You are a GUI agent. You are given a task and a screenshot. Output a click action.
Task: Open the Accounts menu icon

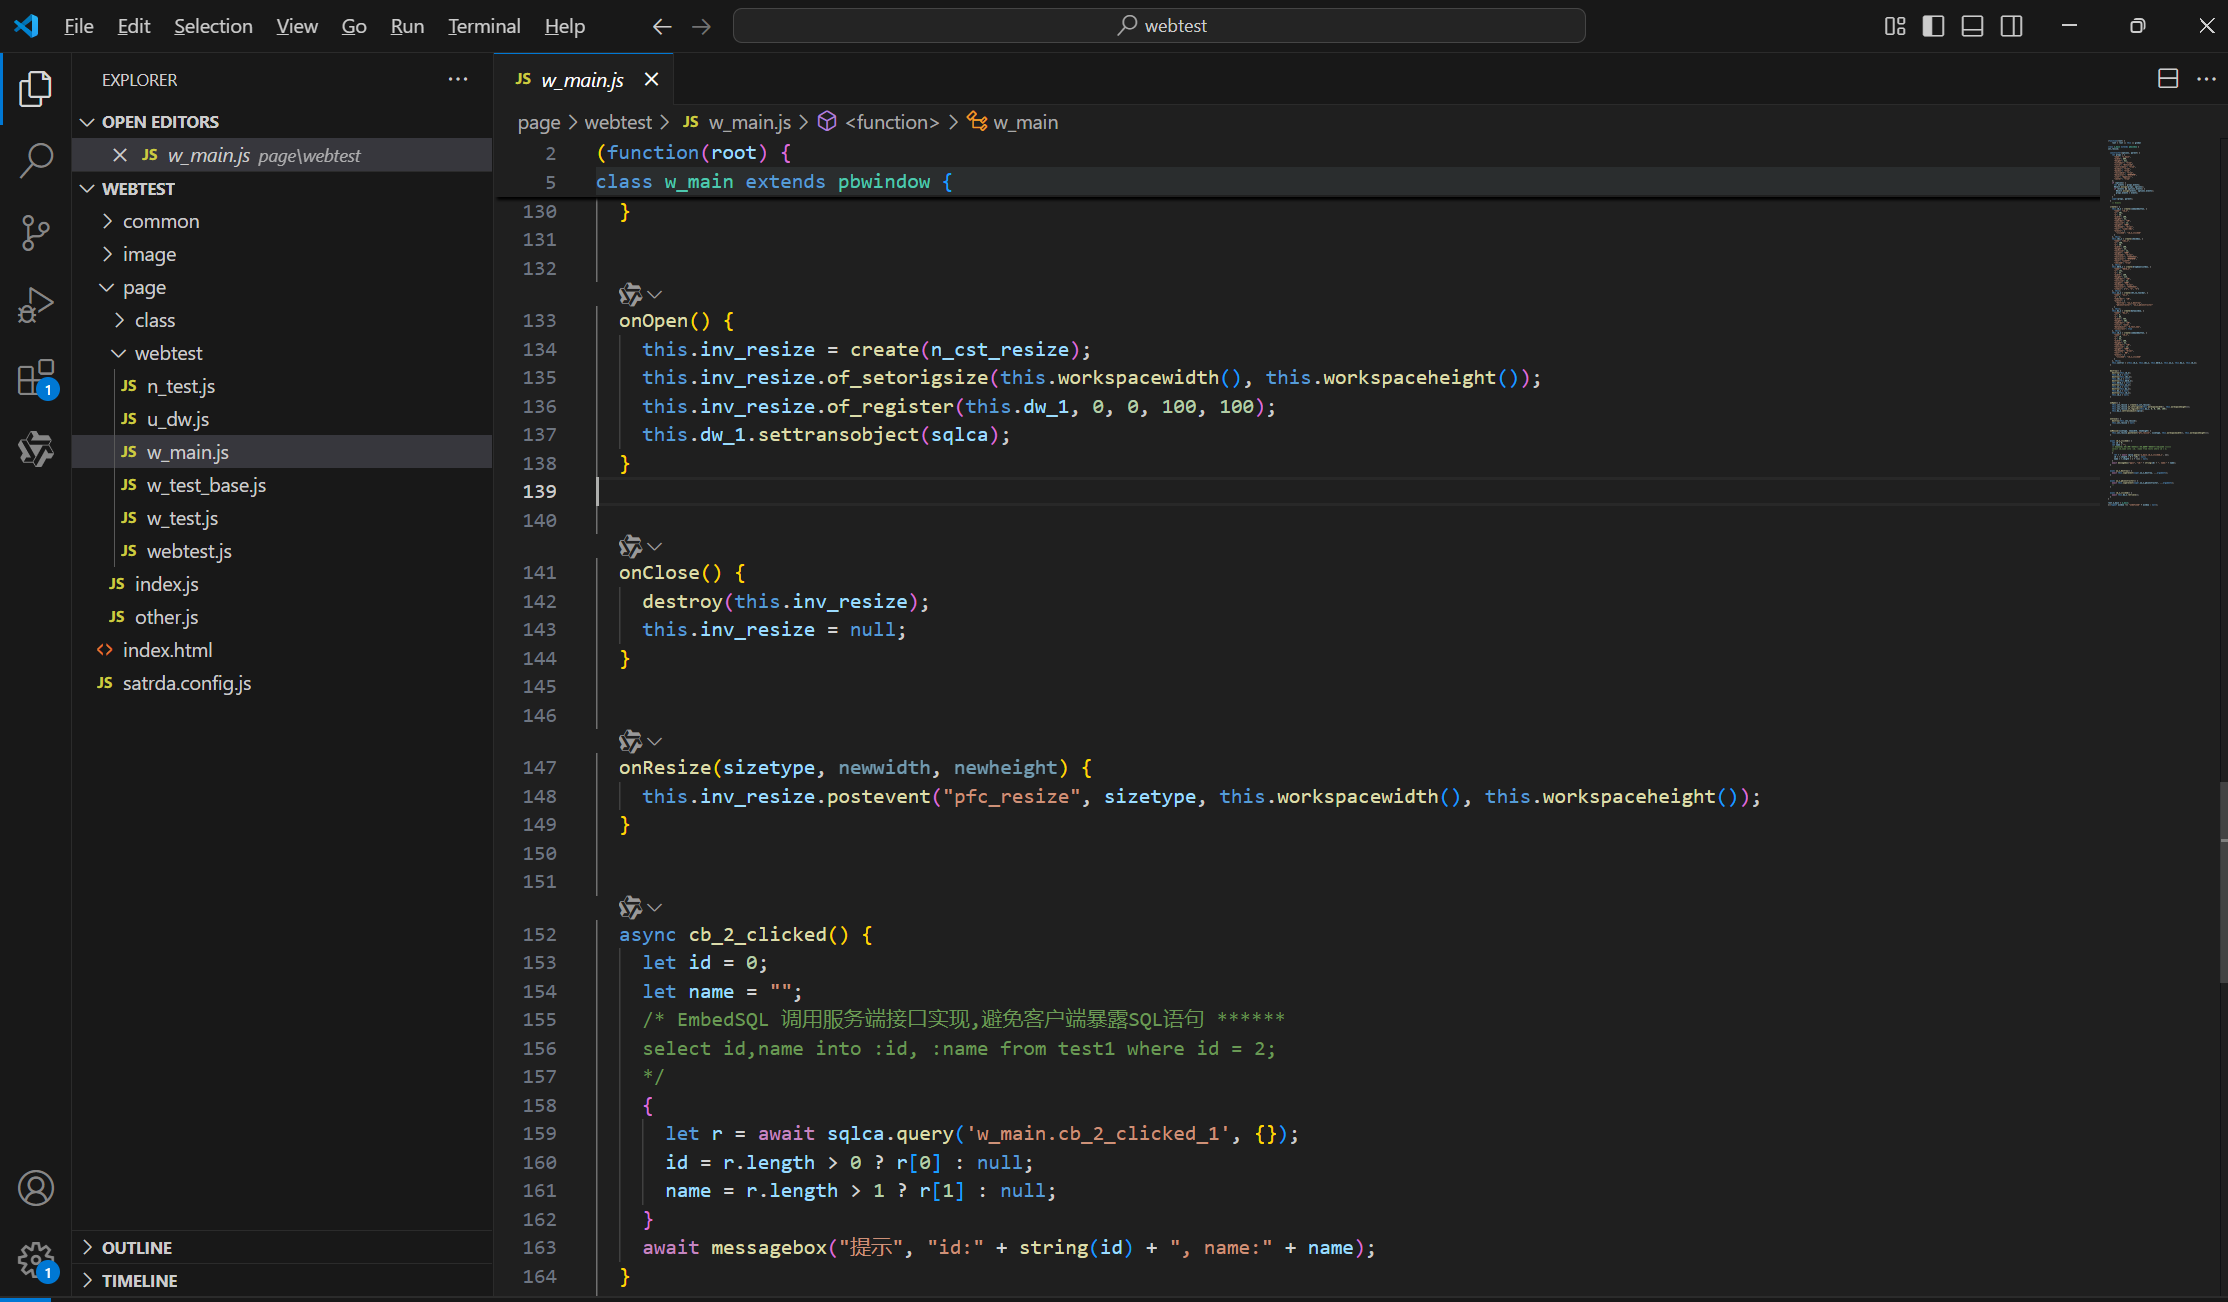pyautogui.click(x=36, y=1188)
